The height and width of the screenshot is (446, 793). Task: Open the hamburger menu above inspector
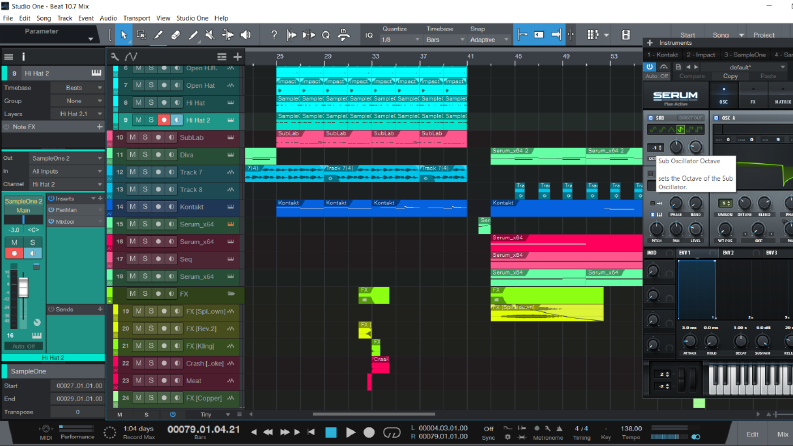(x=9, y=57)
